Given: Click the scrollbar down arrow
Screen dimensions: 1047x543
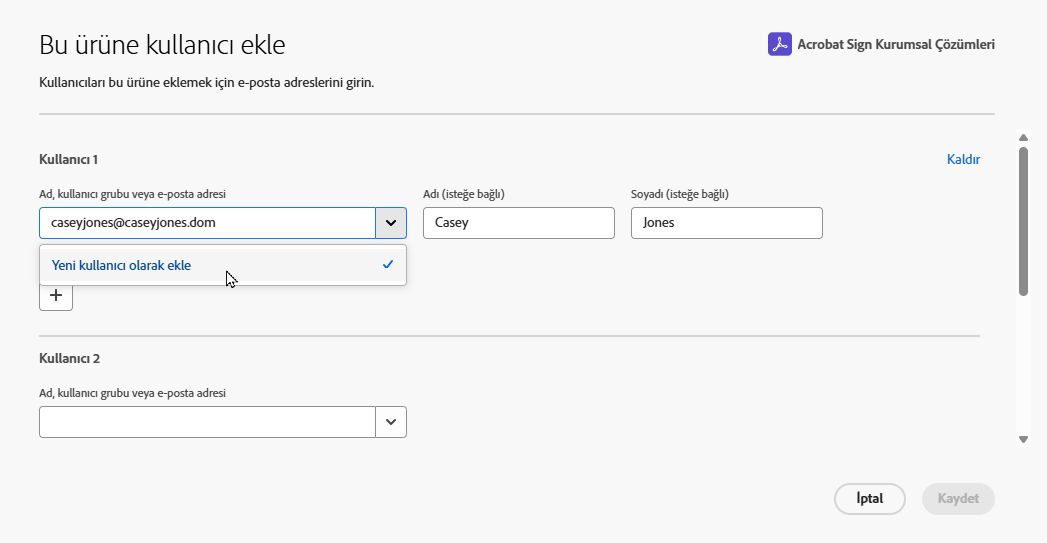Looking at the screenshot, I should (x=1023, y=438).
